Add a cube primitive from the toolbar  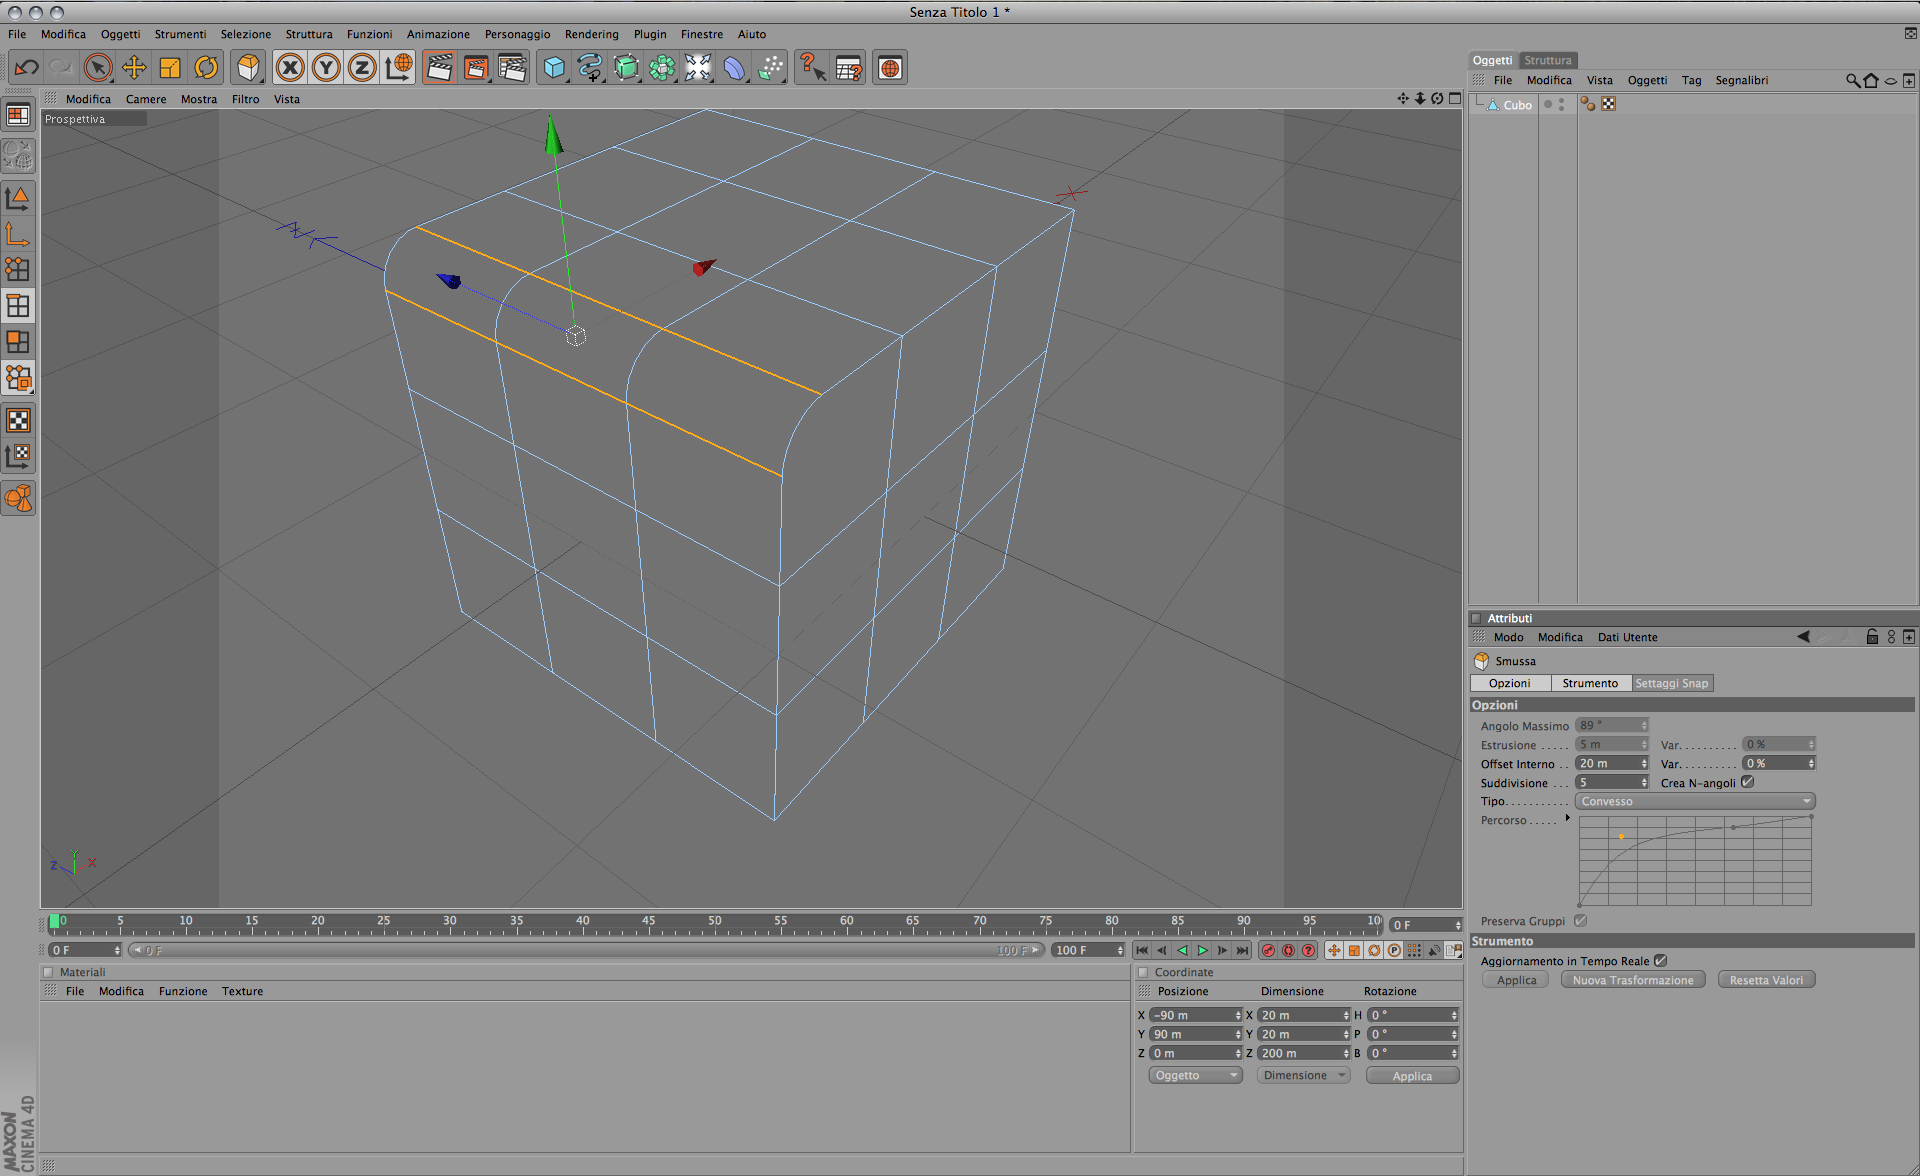(x=554, y=68)
